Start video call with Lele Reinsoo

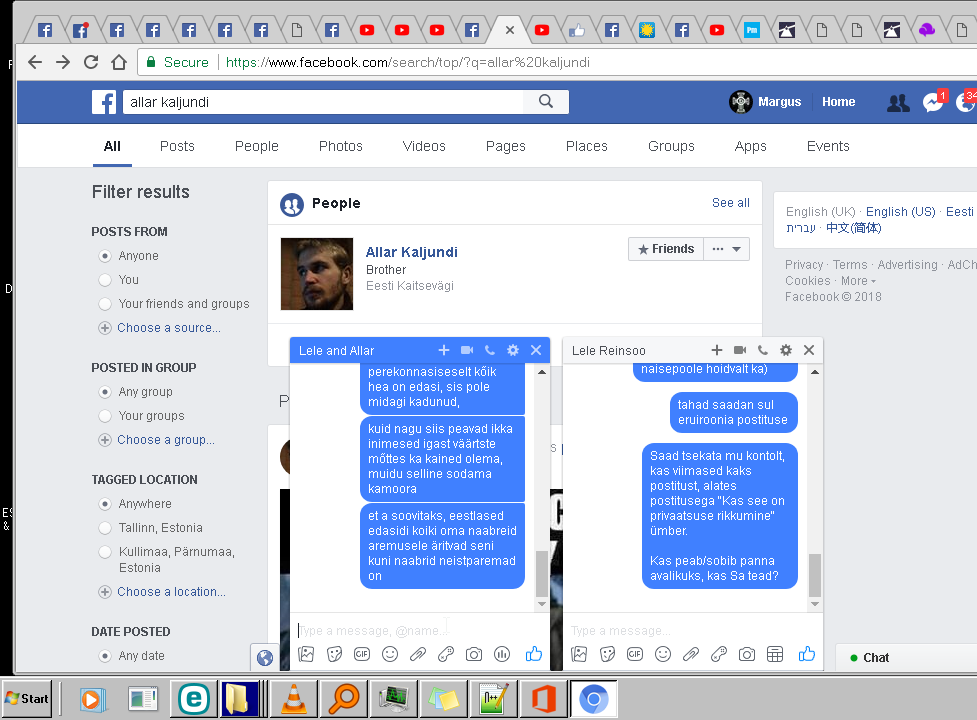tap(740, 350)
